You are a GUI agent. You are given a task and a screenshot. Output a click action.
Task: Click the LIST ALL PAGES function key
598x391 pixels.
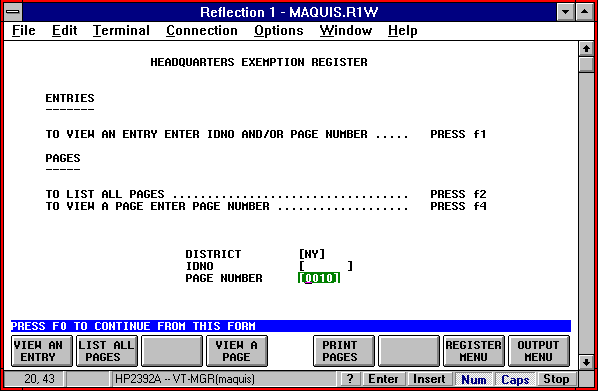click(107, 351)
